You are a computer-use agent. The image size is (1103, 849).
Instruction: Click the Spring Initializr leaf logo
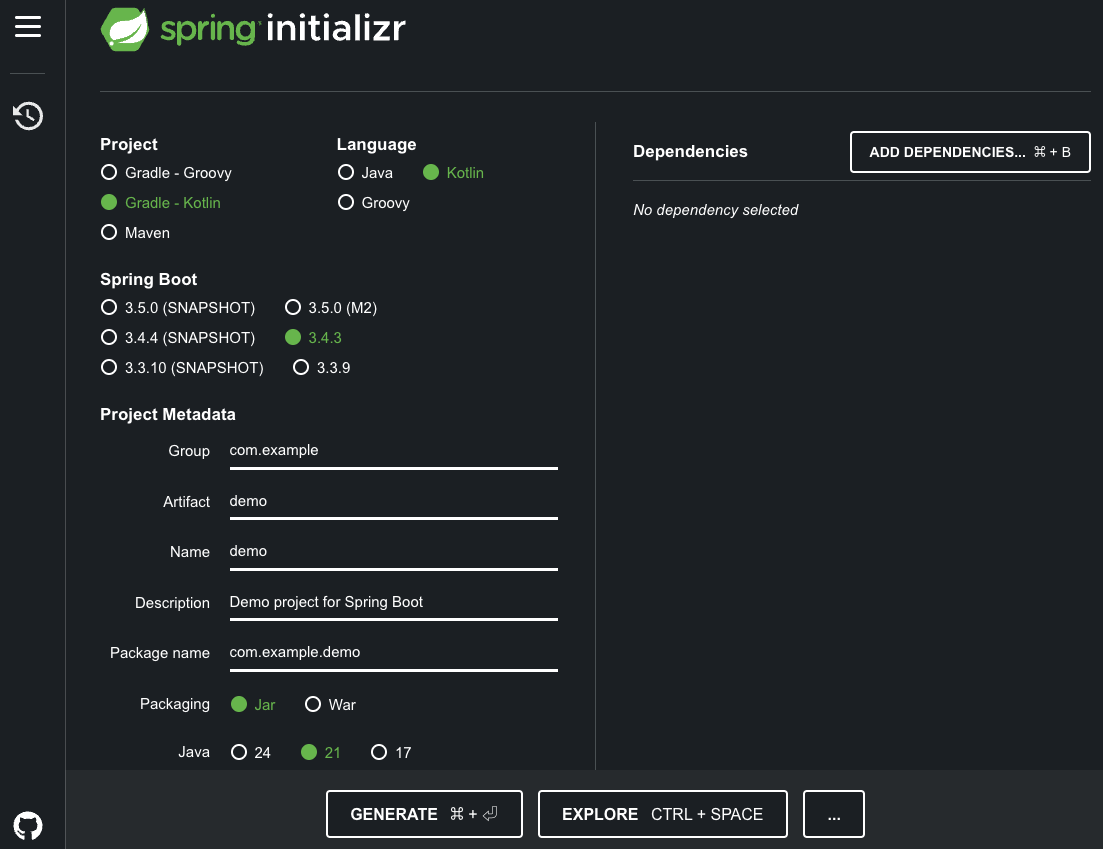125,29
